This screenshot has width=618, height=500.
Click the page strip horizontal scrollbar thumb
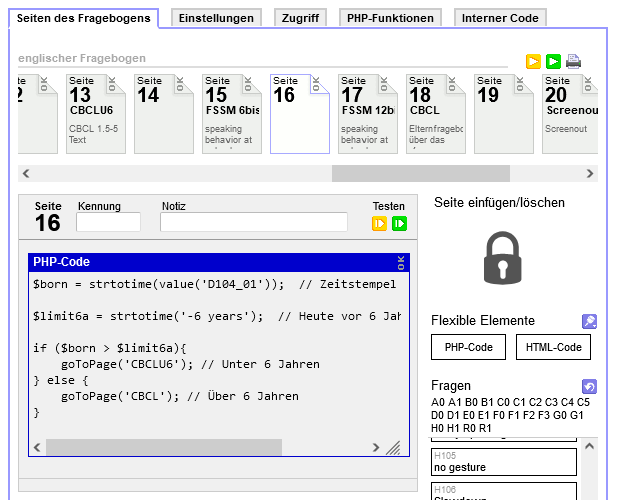tap(421, 173)
